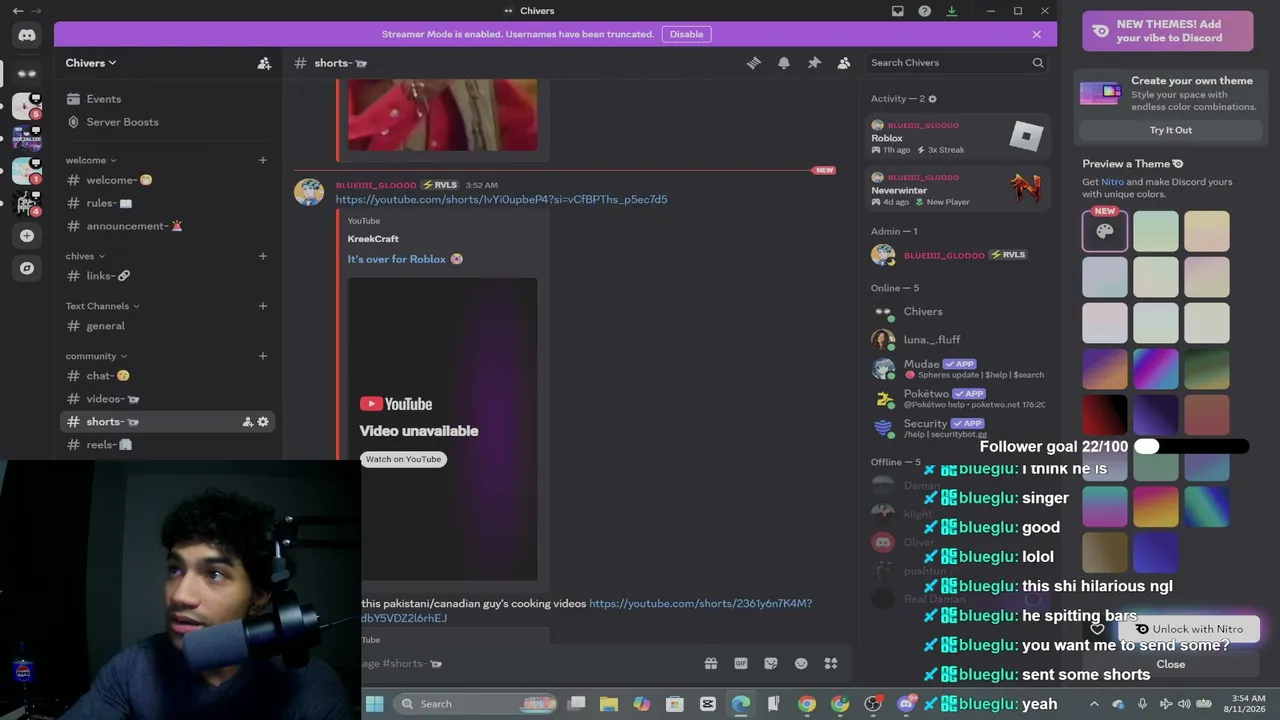Image resolution: width=1280 pixels, height=720 pixels.
Task: Open Discord direct messages home icon
Action: (27, 35)
